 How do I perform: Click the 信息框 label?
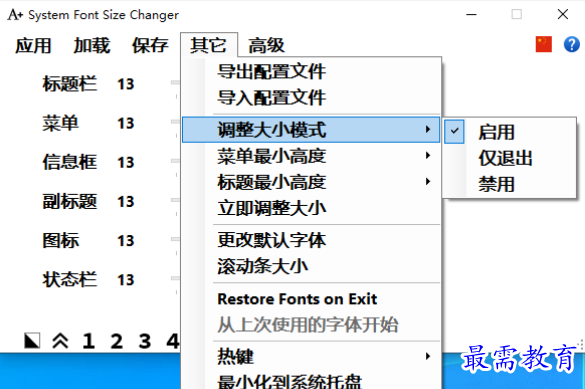tap(70, 162)
